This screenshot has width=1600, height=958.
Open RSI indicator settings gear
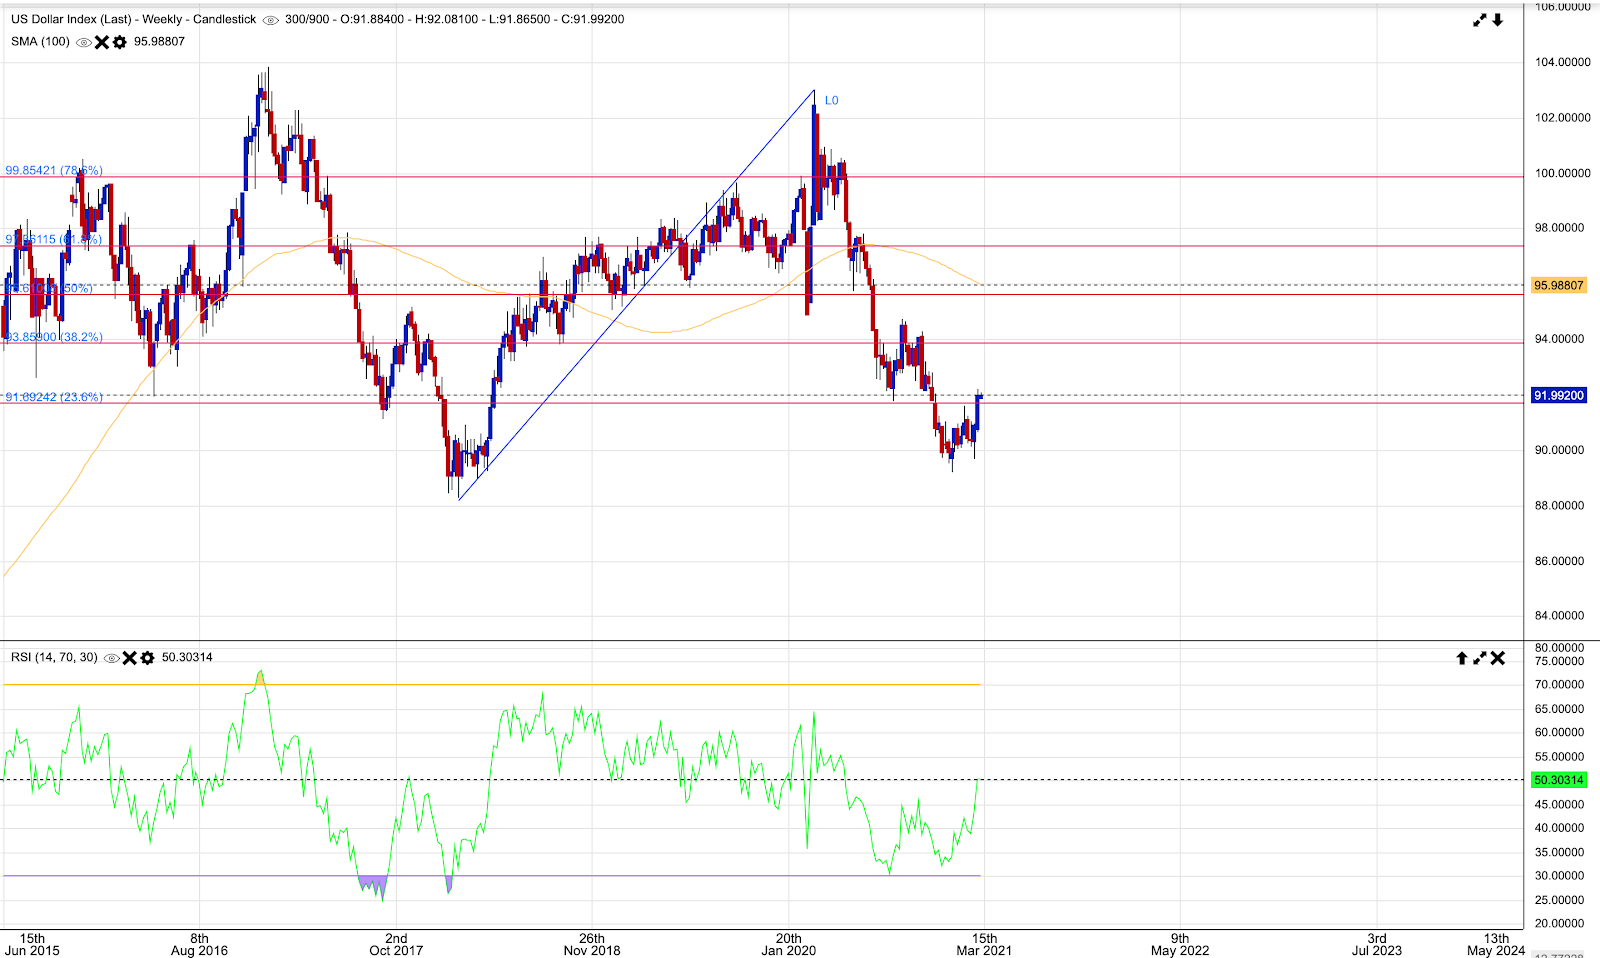coord(148,658)
